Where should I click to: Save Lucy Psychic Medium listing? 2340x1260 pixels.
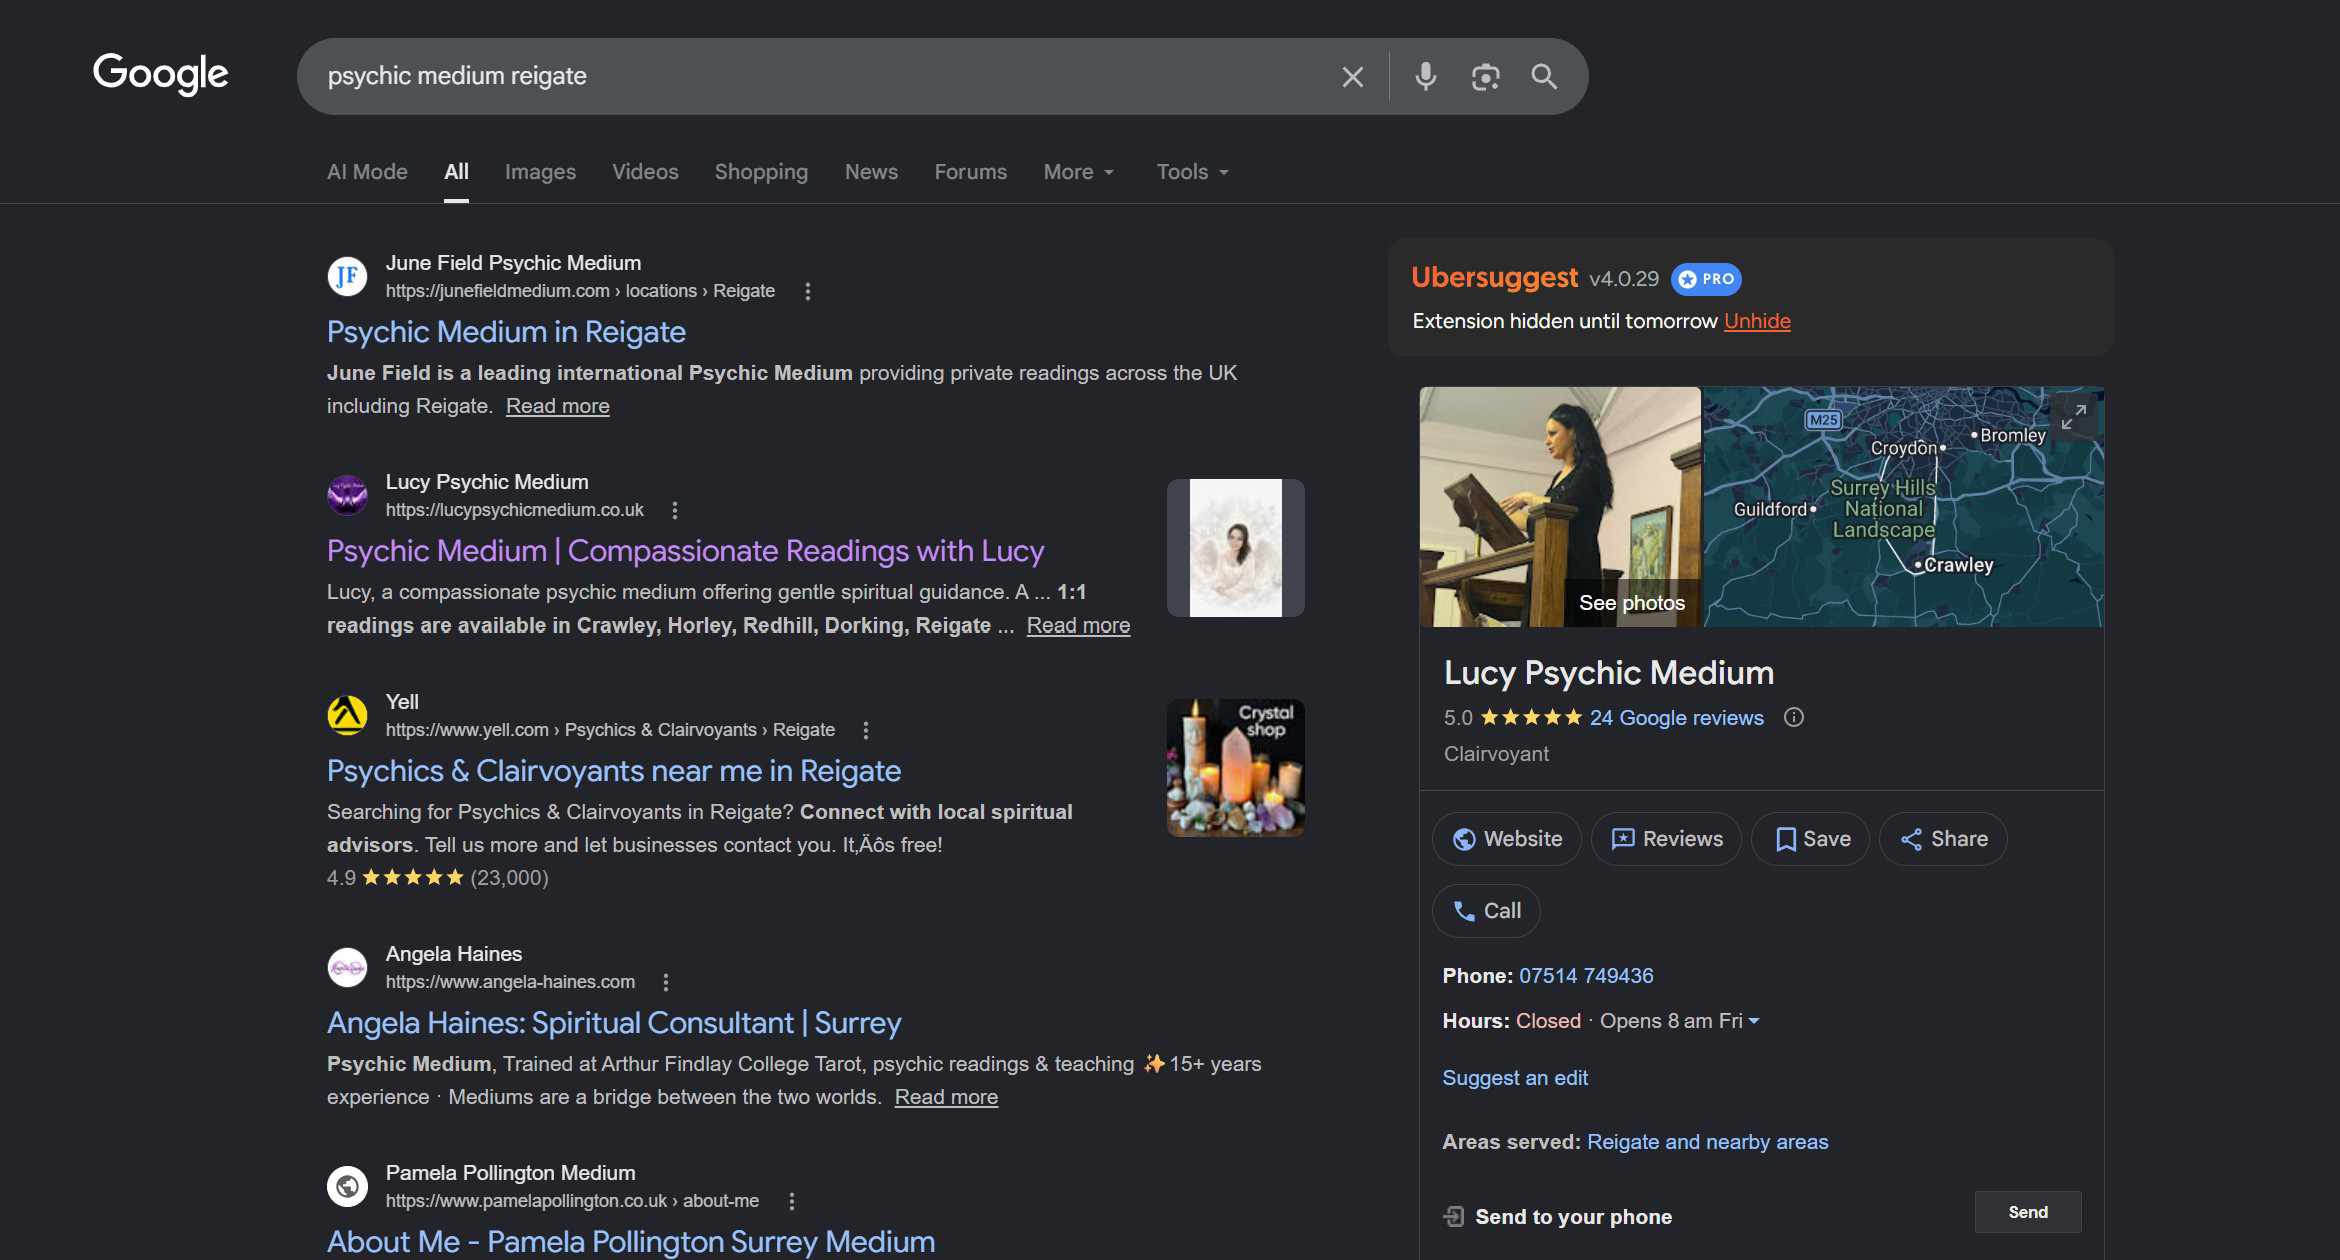click(x=1811, y=839)
